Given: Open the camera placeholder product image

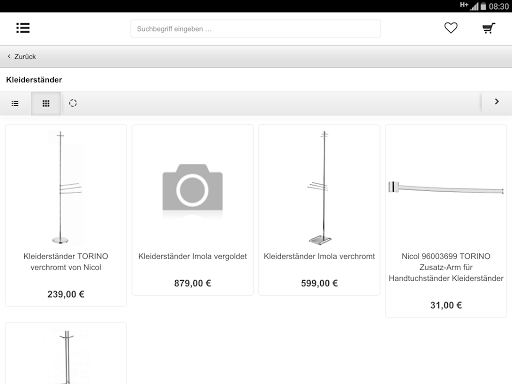Looking at the screenshot, I should click(193, 188).
